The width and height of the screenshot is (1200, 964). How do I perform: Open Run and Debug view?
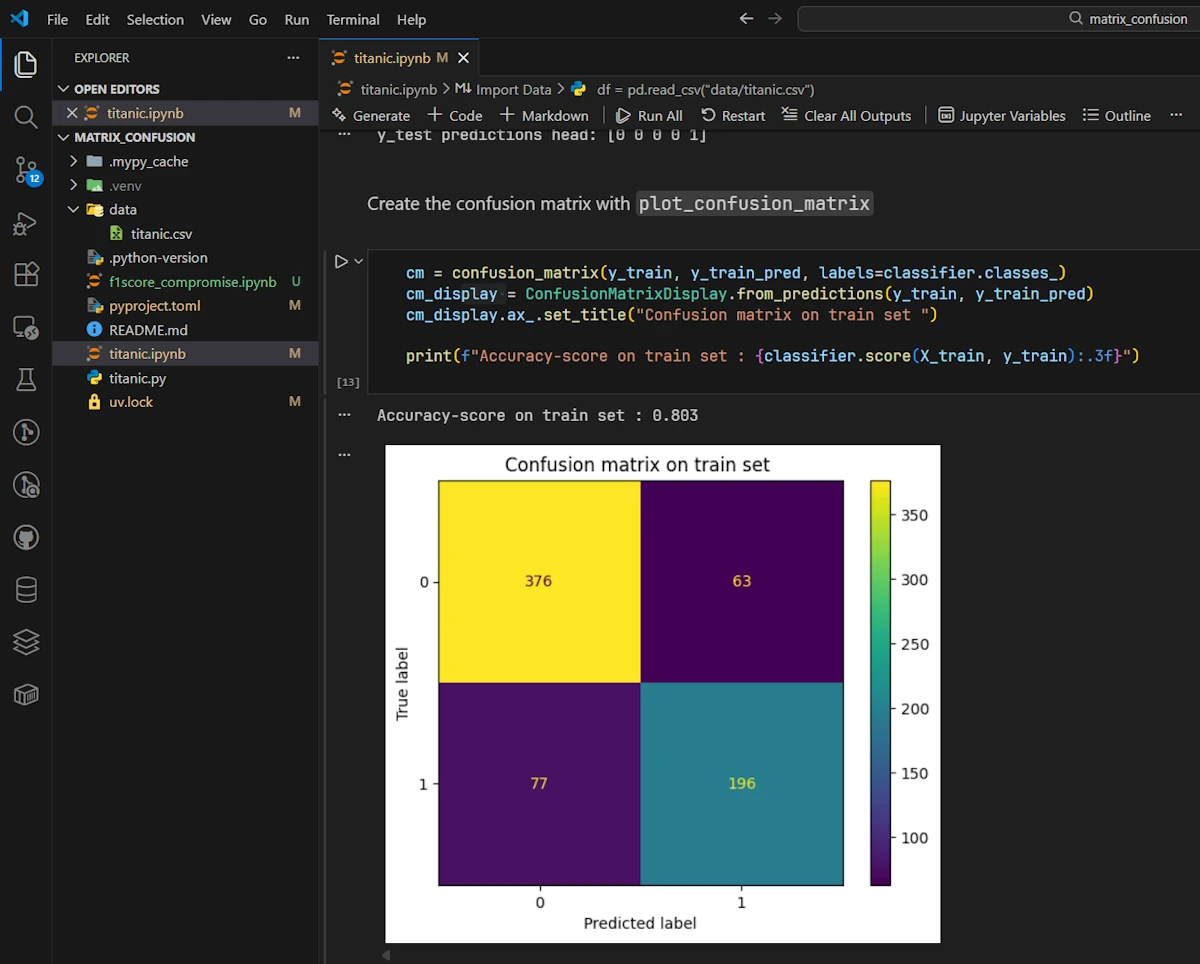[x=26, y=224]
